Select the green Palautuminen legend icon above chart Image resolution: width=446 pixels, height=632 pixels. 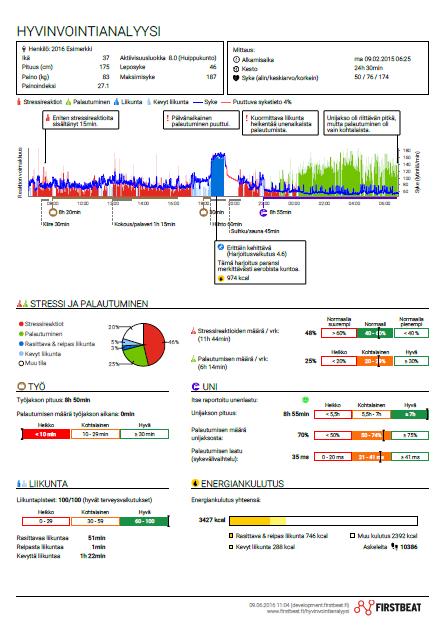click(68, 102)
